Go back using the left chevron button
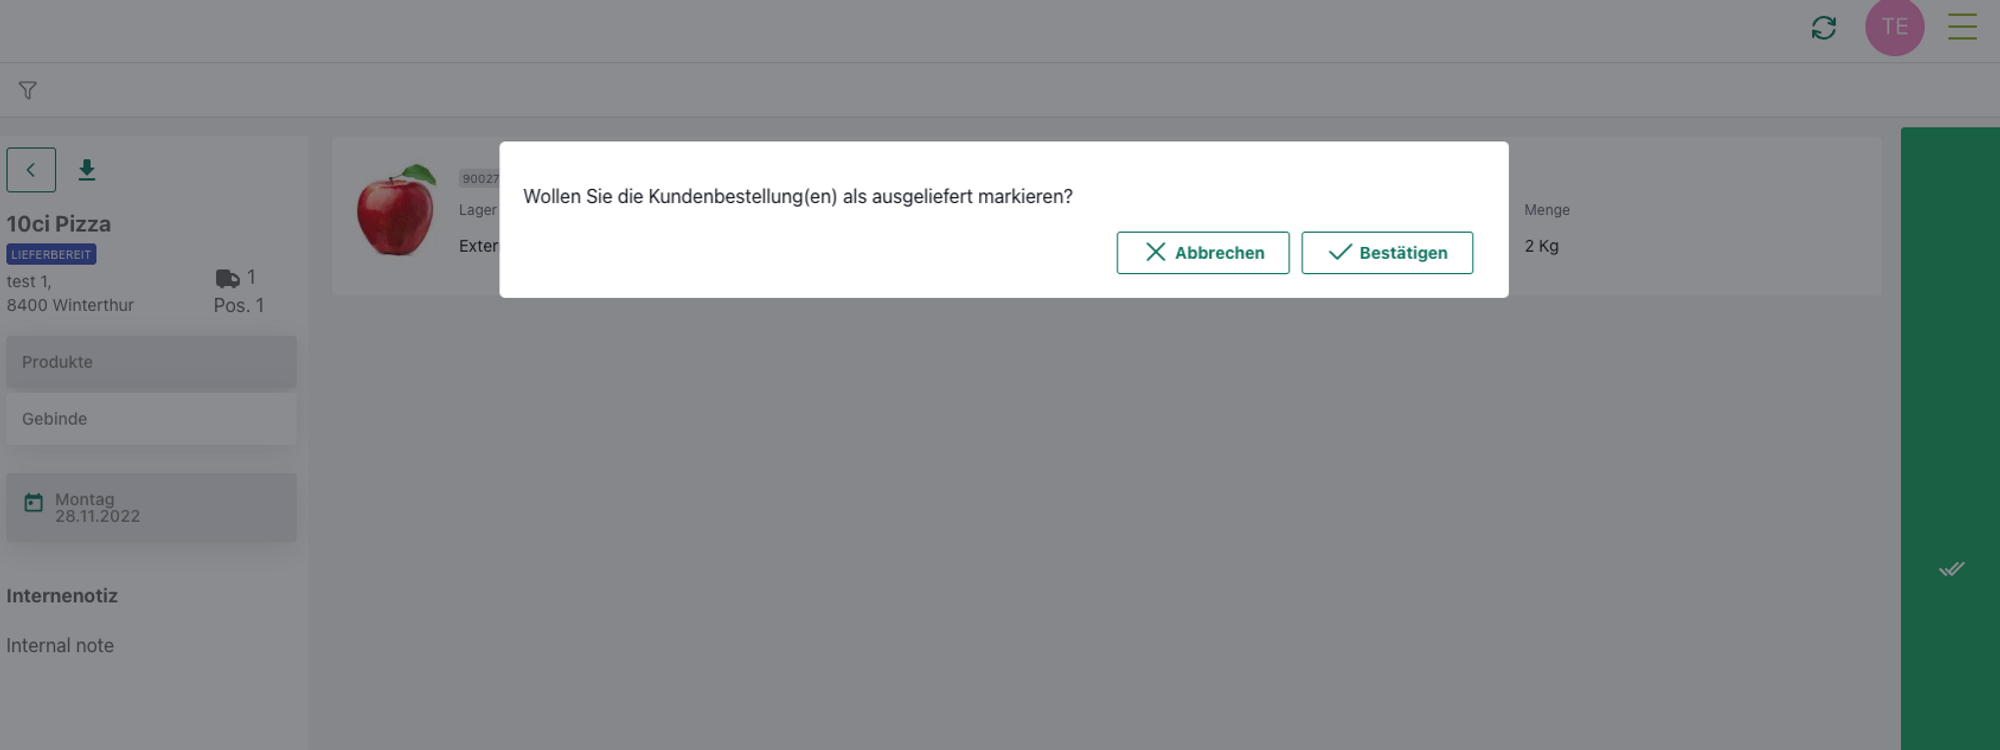This screenshot has width=2000, height=750. point(31,170)
